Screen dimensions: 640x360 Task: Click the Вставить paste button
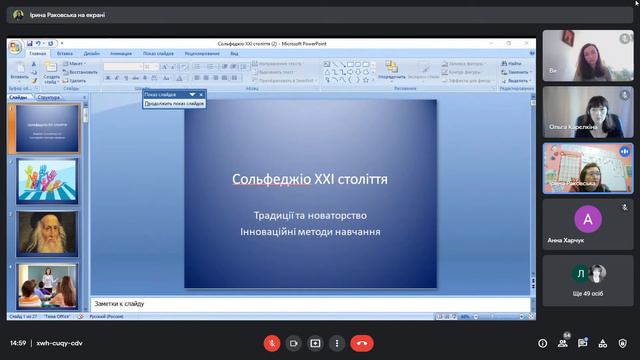pyautogui.click(x=19, y=71)
